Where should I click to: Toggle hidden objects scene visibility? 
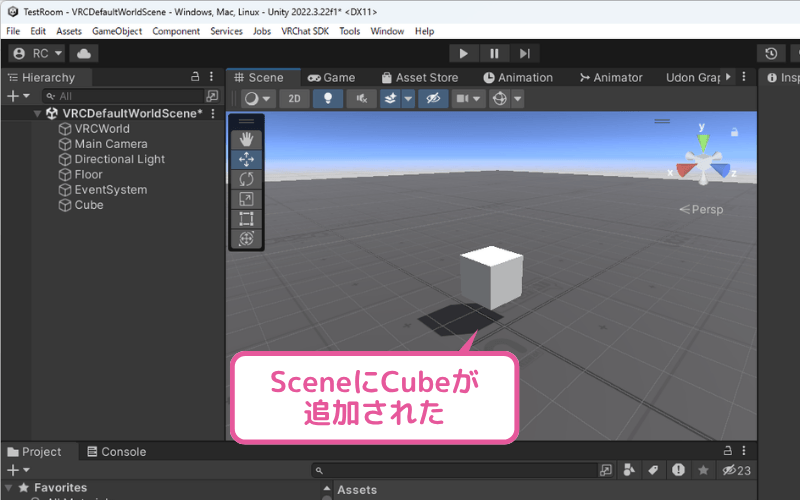tap(433, 99)
